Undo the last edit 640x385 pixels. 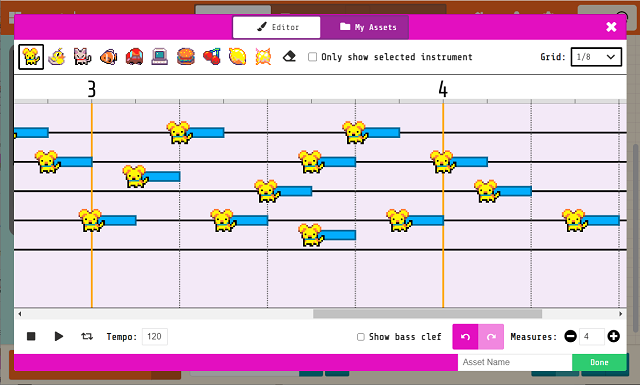click(x=465, y=337)
